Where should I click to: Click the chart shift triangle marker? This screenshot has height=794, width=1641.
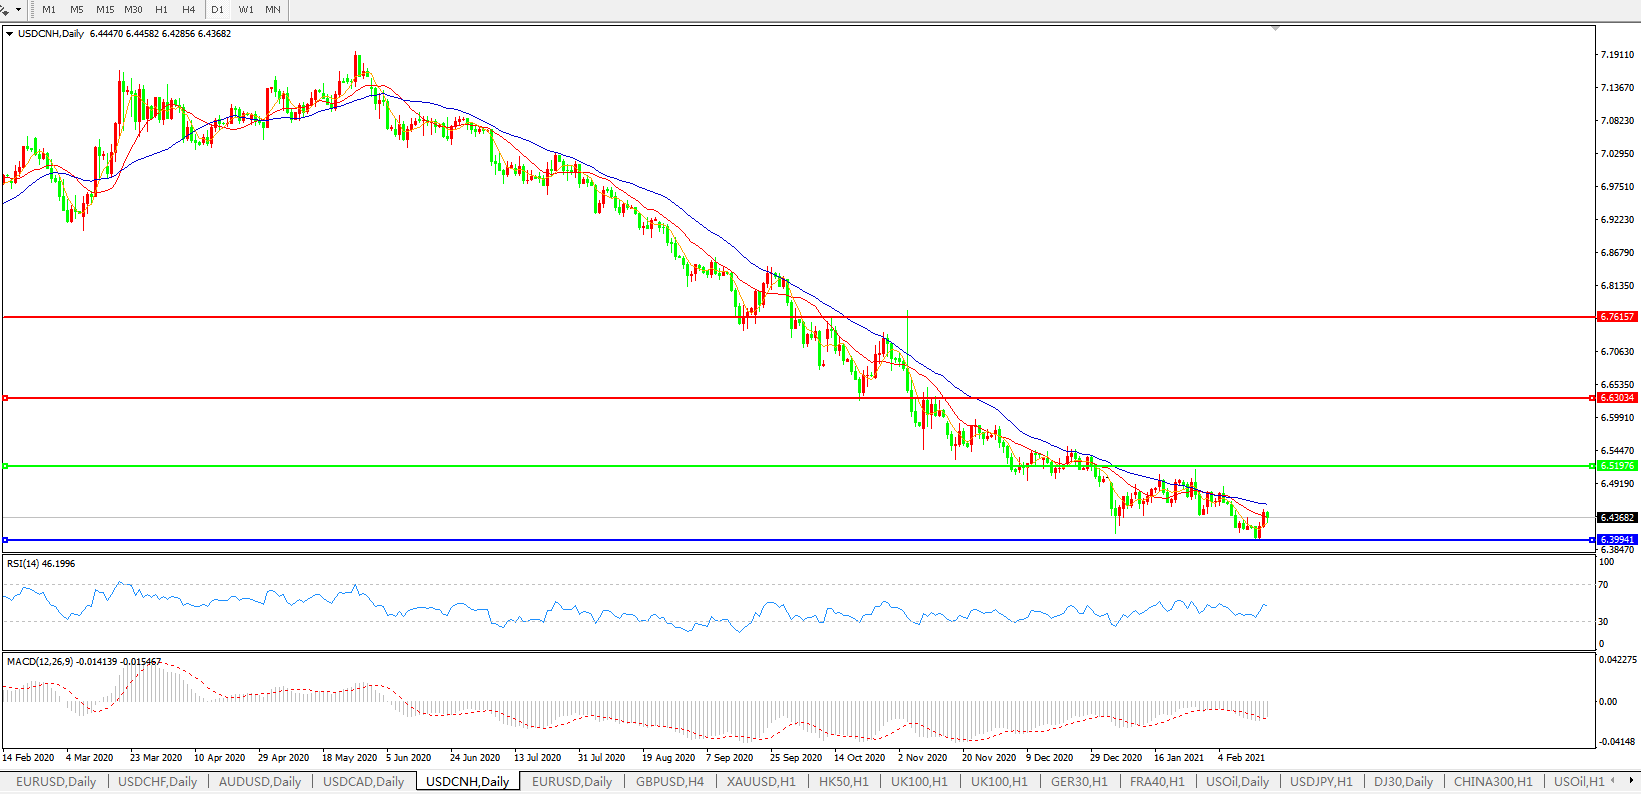[x=1275, y=29]
